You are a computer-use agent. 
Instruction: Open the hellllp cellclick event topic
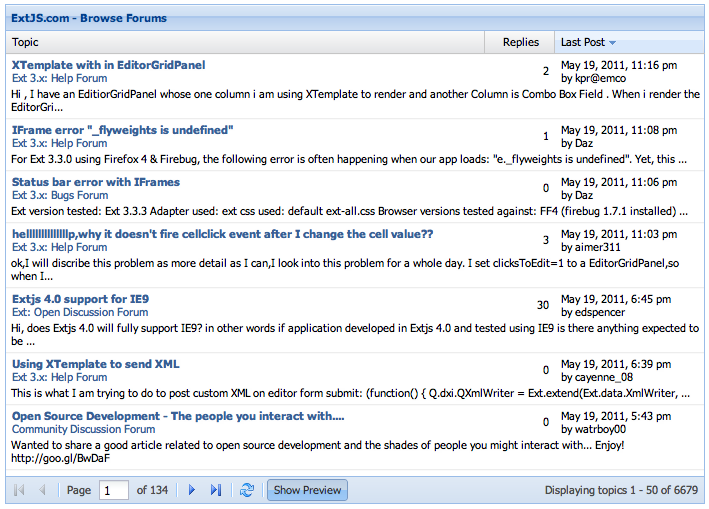point(222,234)
